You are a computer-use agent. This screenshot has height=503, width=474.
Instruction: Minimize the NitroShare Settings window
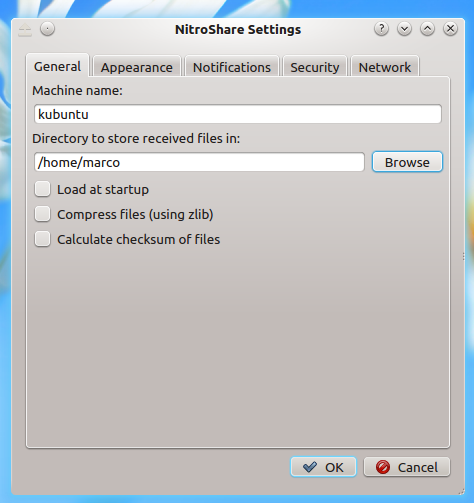[404, 29]
